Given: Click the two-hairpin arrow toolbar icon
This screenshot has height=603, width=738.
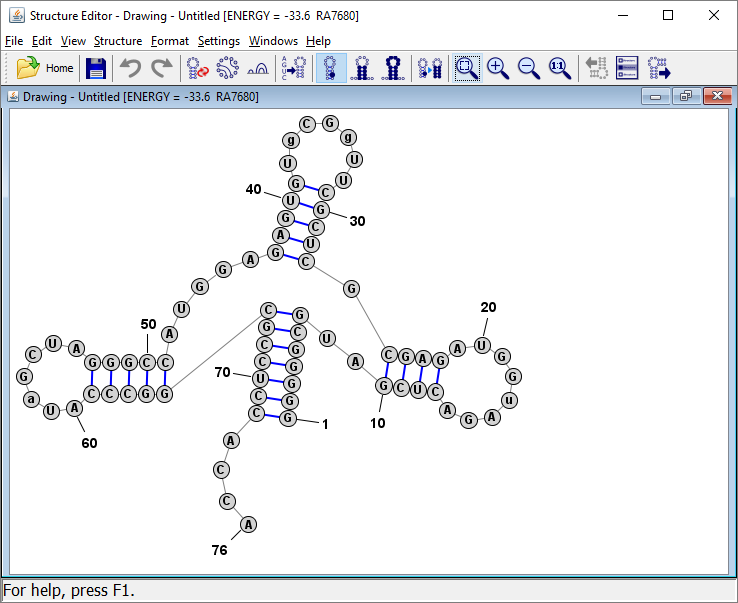Looking at the screenshot, I should tap(430, 68).
